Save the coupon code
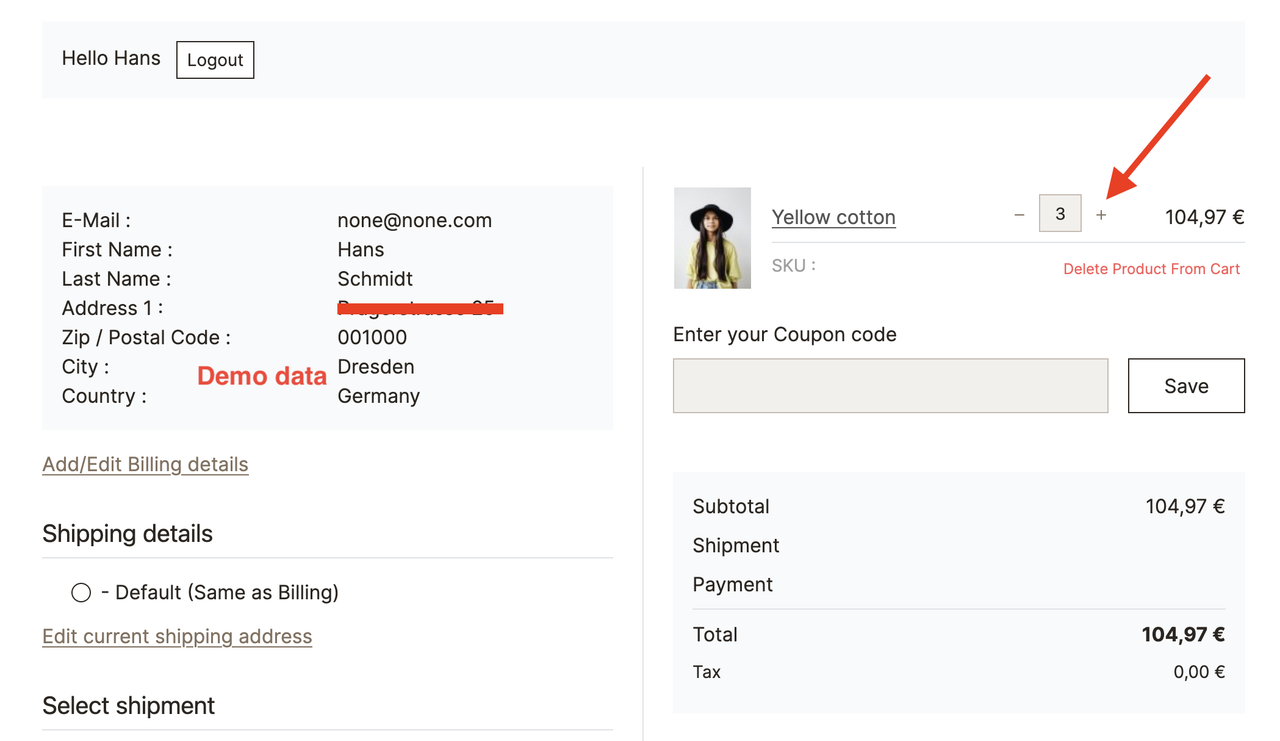1280x741 pixels. 1186,386
